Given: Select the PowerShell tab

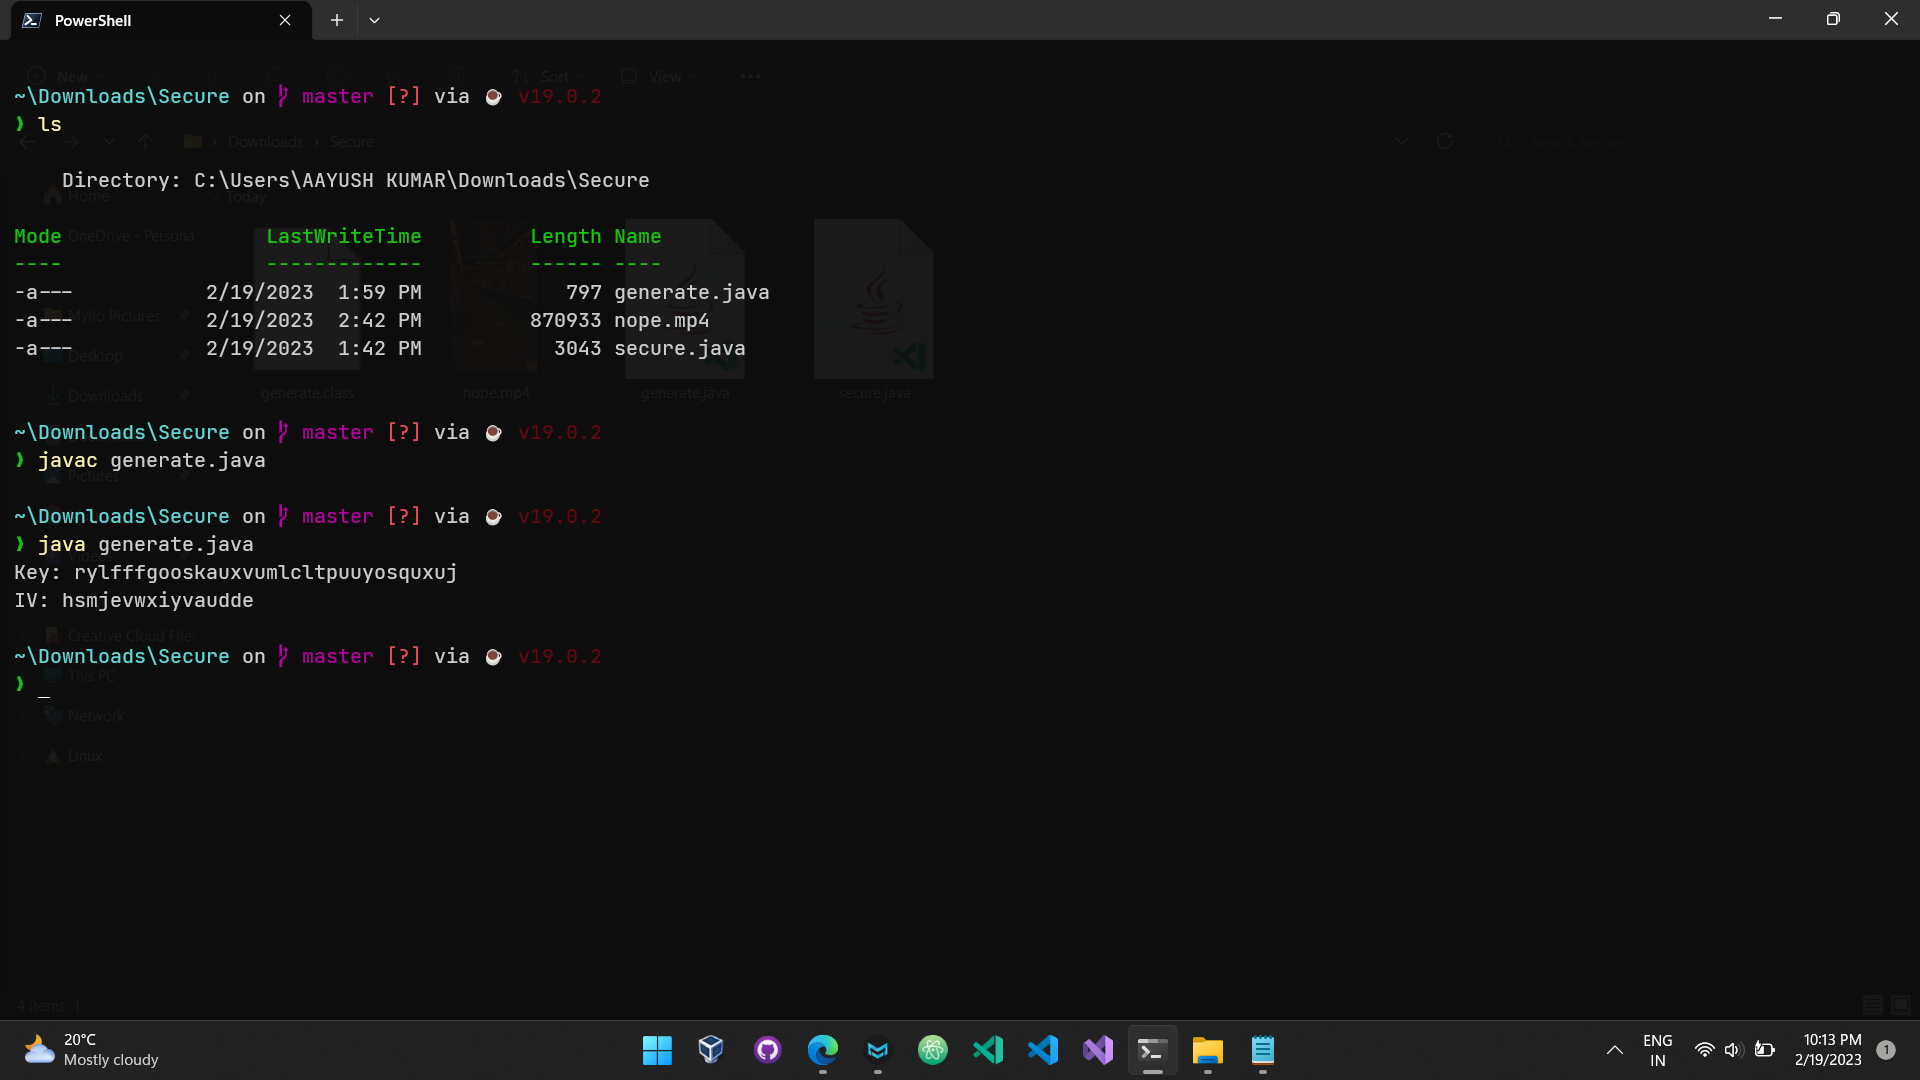Looking at the screenshot, I should (x=140, y=20).
